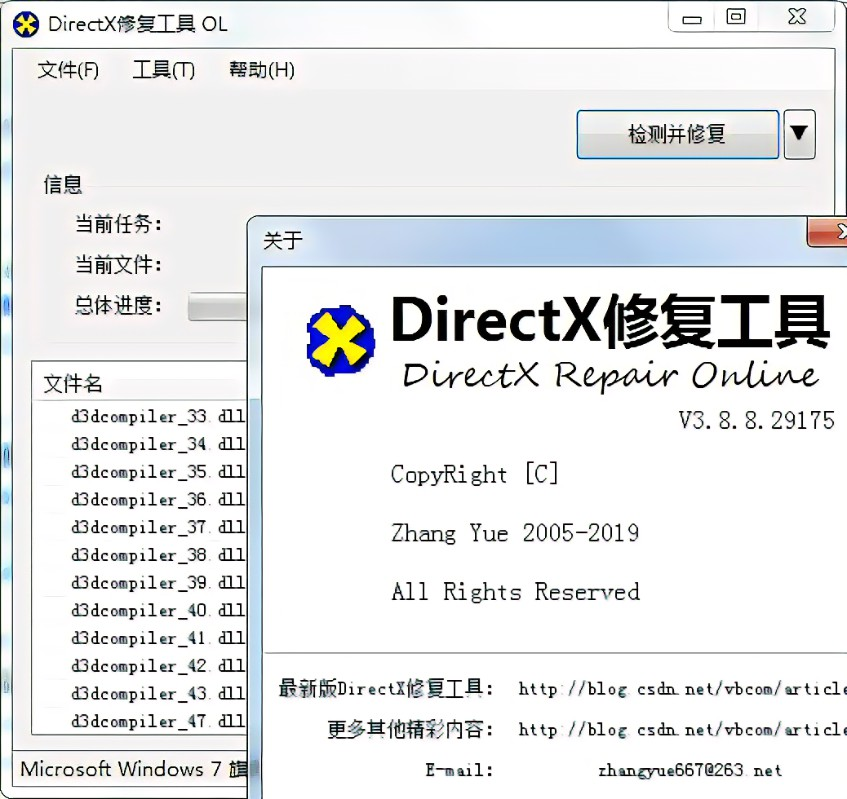Select d3dcompiler_35.dll in the file list
The height and width of the screenshot is (799, 847).
coord(158,472)
